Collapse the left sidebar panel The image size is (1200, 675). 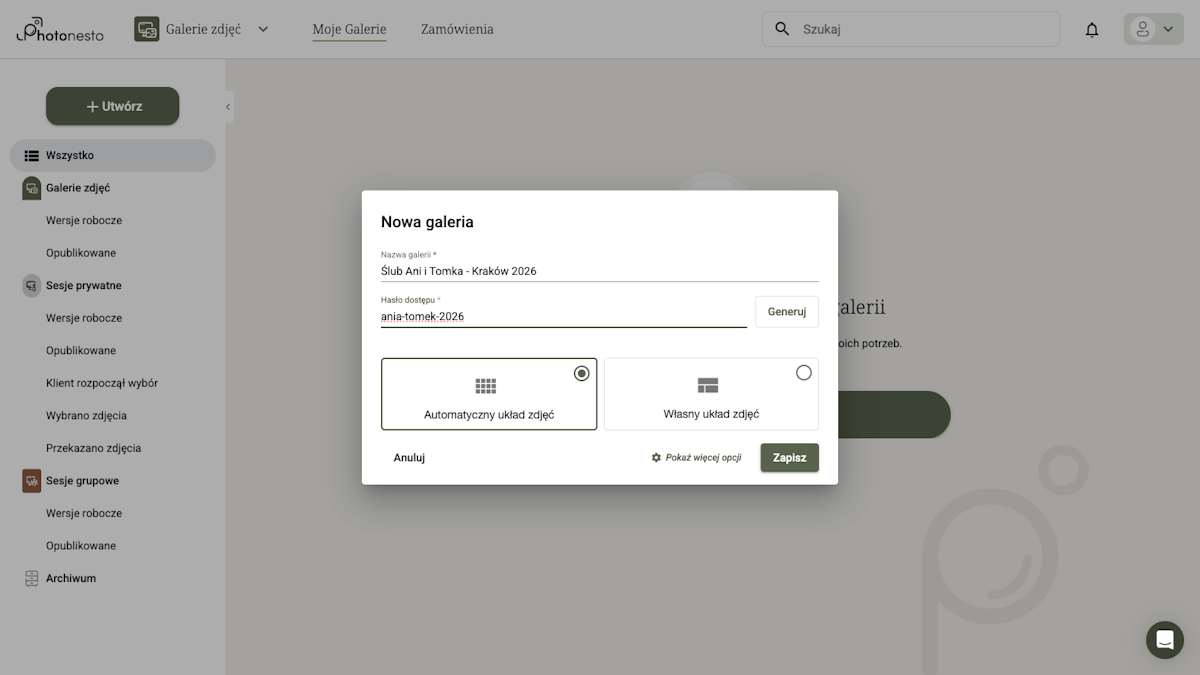(x=228, y=107)
